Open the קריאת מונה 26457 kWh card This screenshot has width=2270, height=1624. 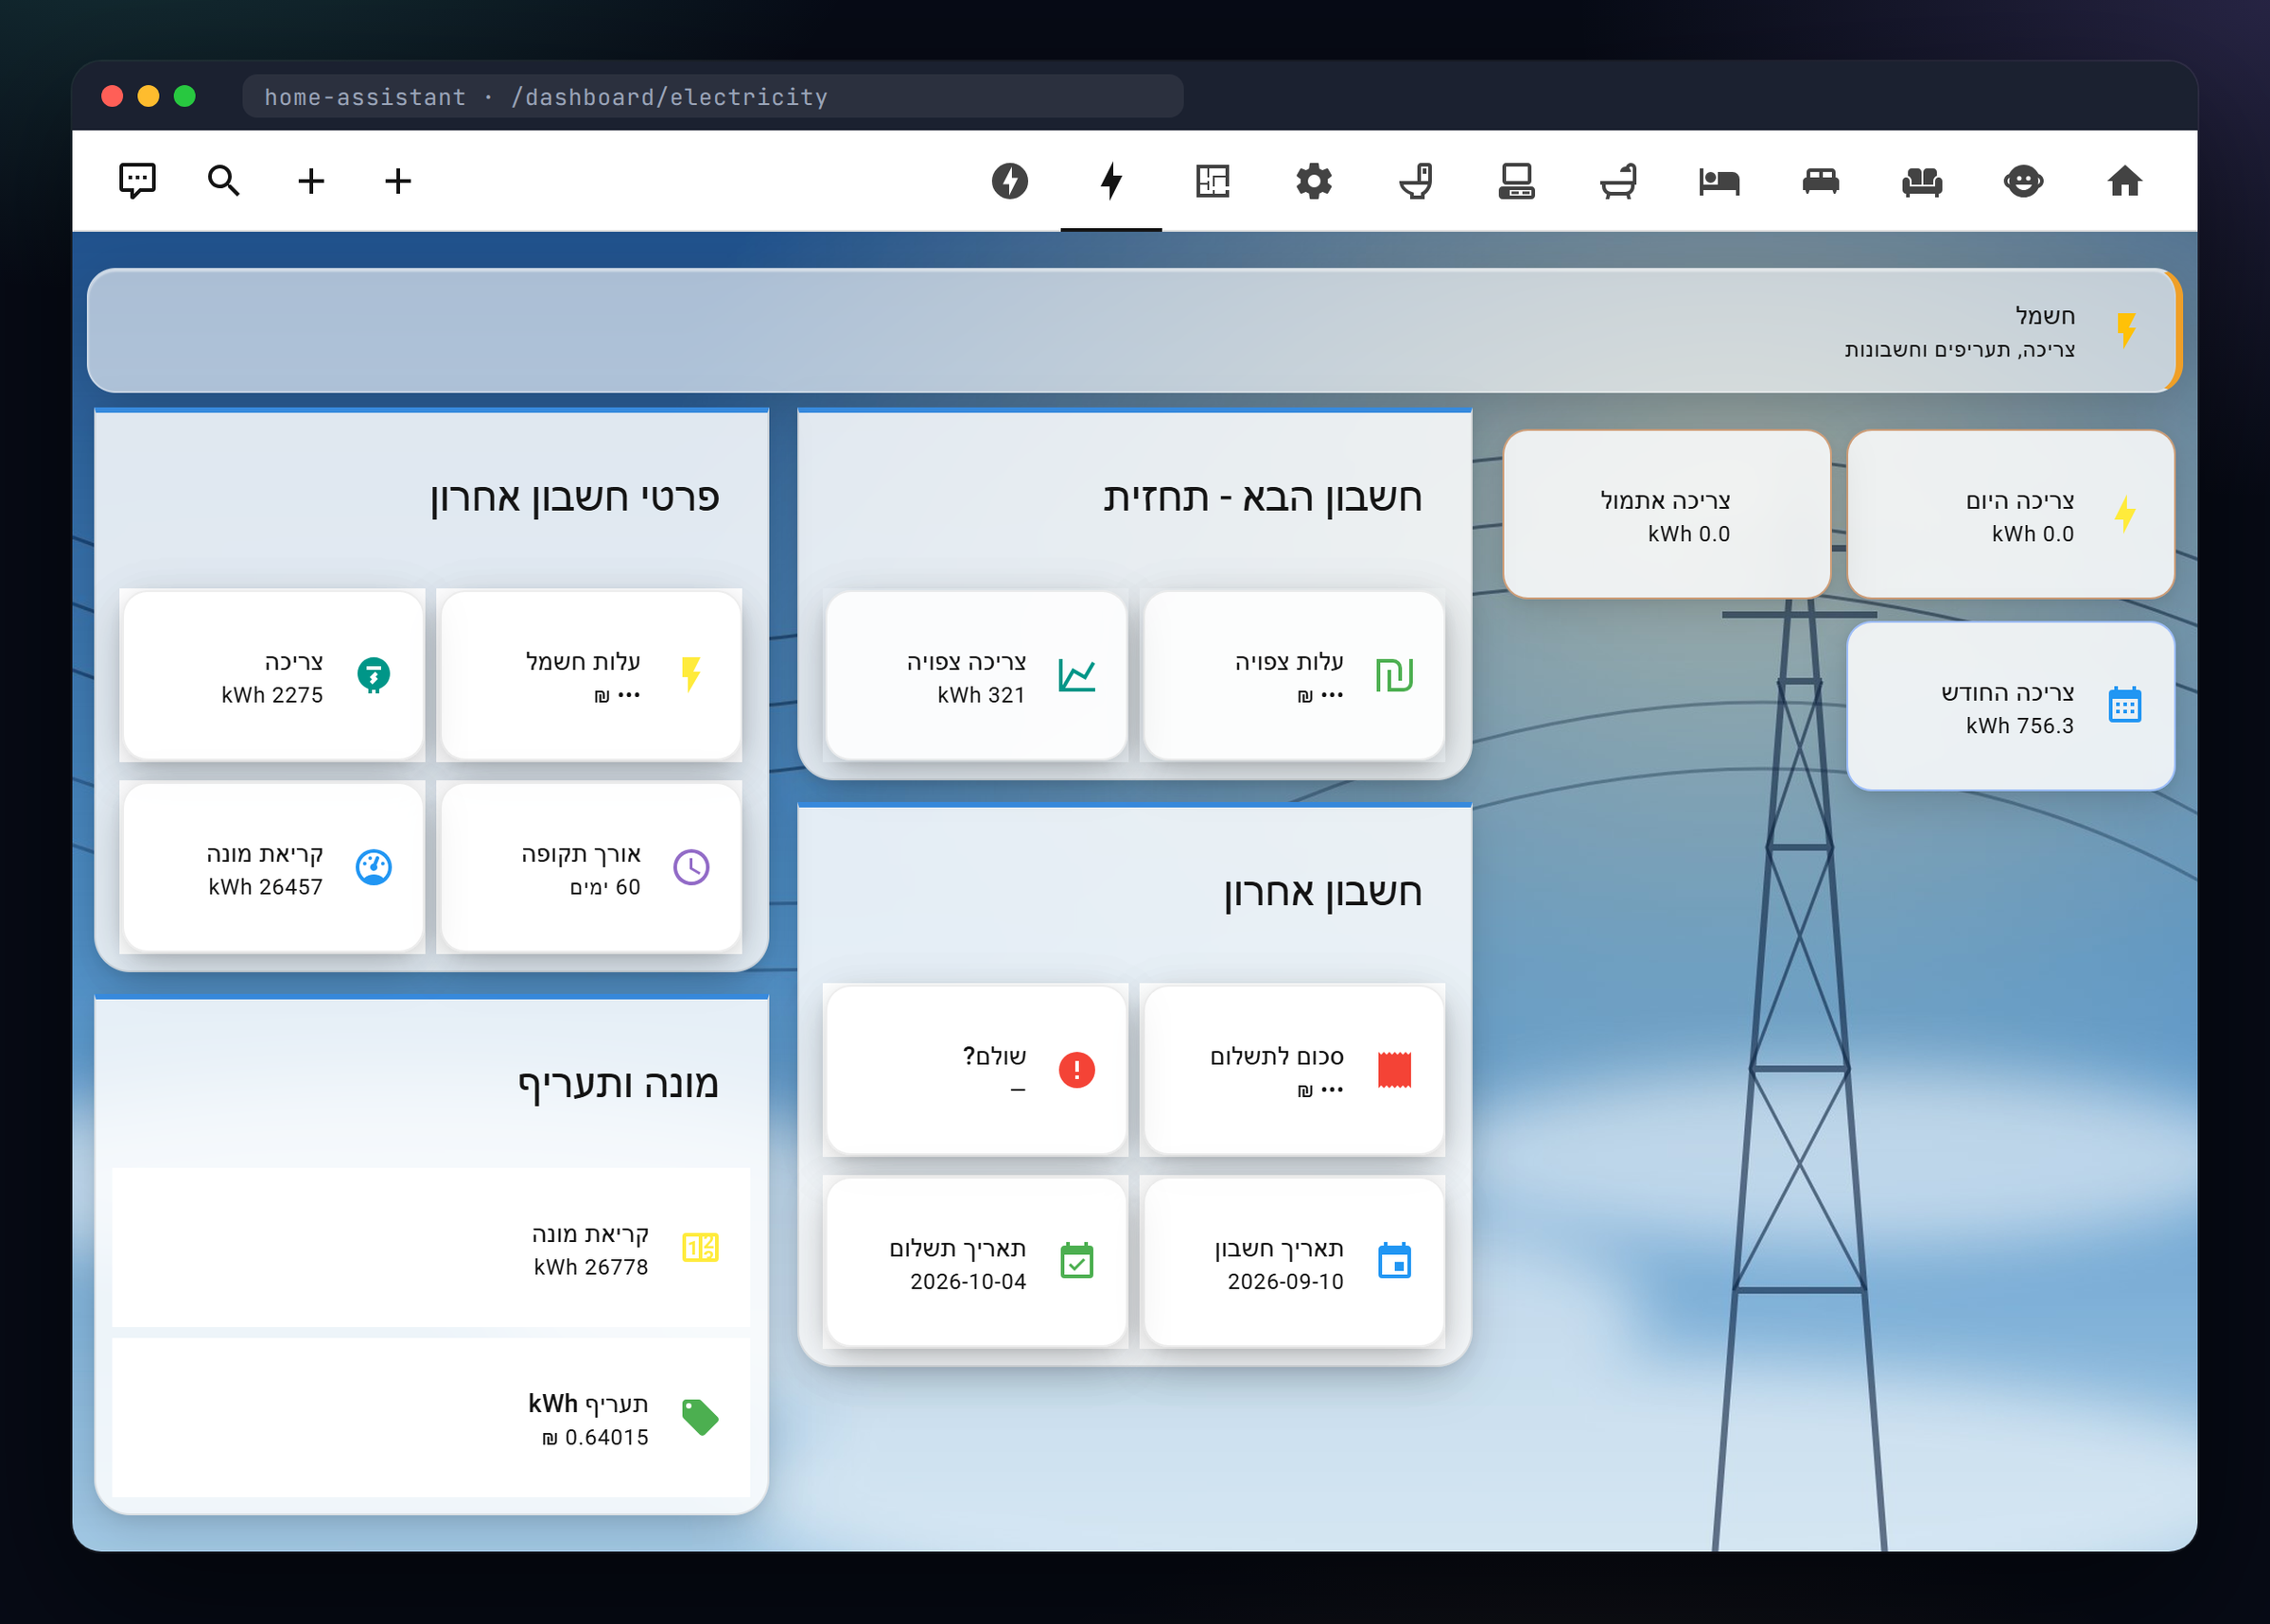[273, 868]
